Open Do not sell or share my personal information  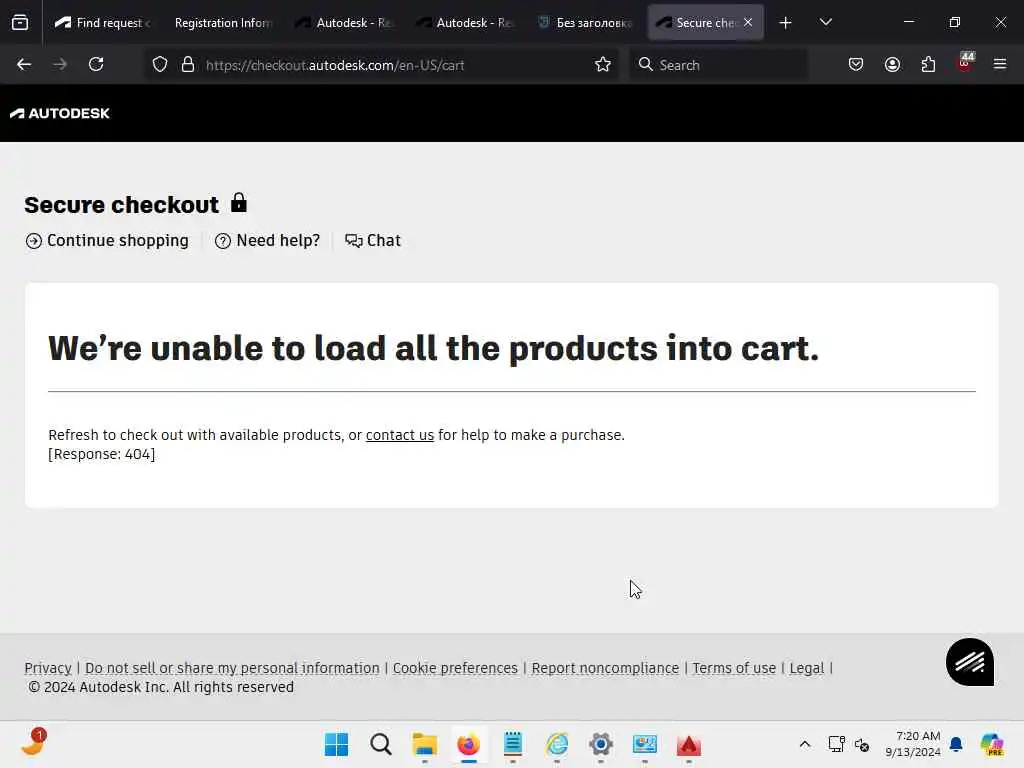[x=232, y=668]
